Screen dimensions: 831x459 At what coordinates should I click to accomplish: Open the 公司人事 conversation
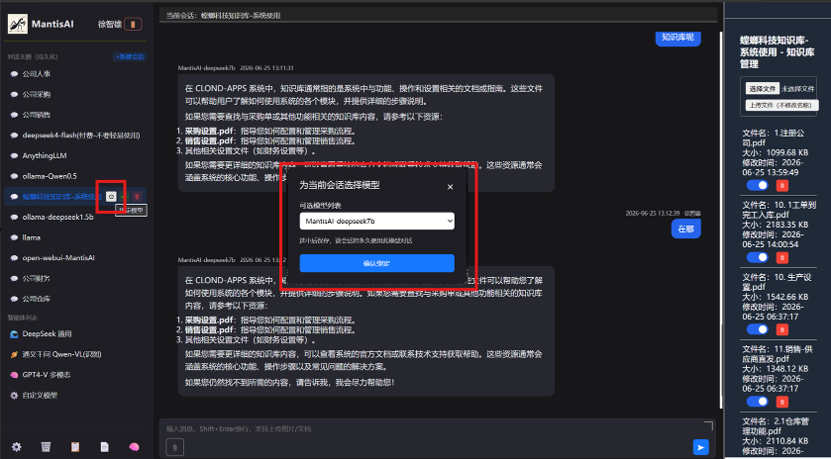(x=76, y=74)
